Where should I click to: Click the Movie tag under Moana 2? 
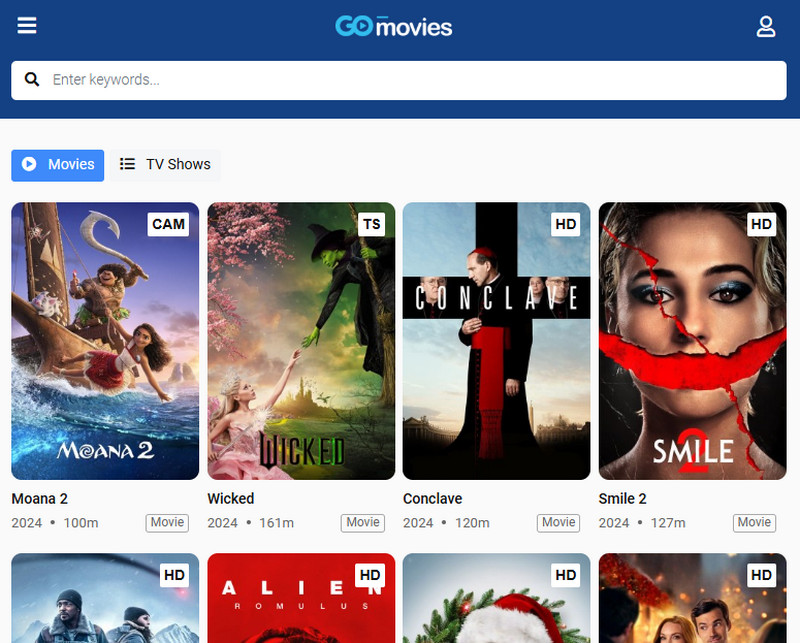coord(167,523)
